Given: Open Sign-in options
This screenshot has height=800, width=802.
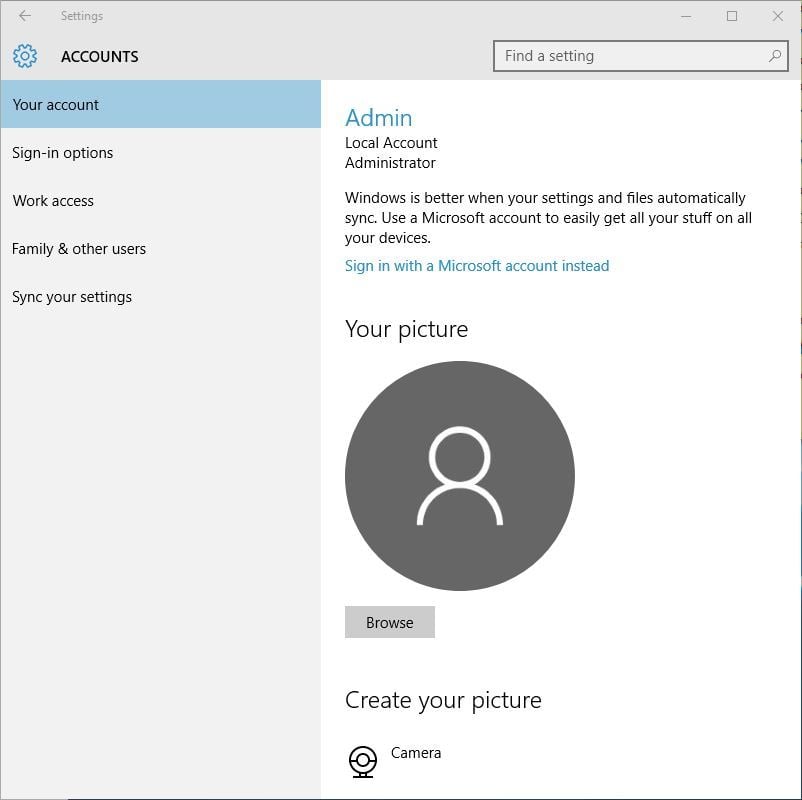Looking at the screenshot, I should (x=161, y=152).
